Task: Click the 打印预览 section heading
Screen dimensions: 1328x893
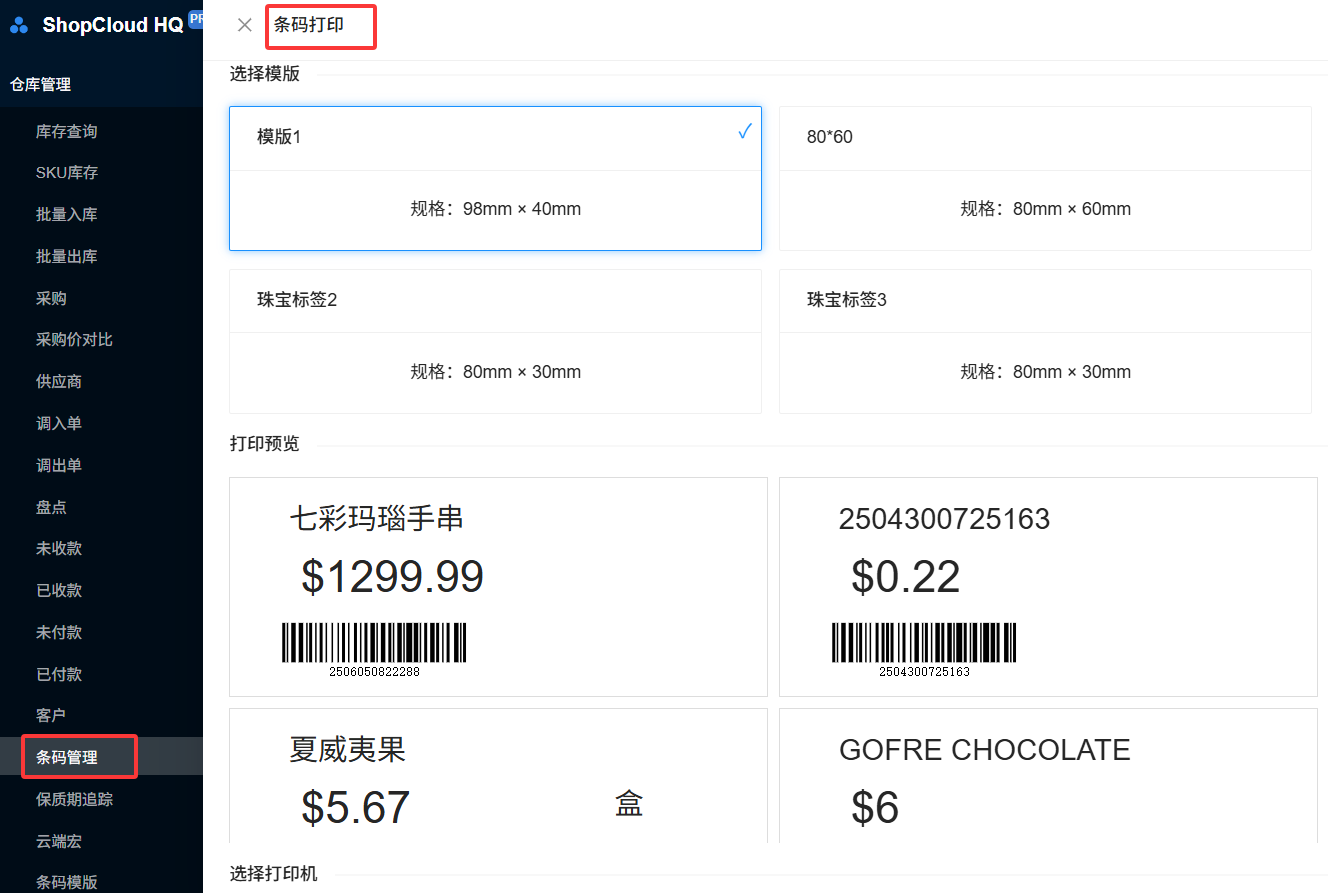Action: [x=265, y=444]
